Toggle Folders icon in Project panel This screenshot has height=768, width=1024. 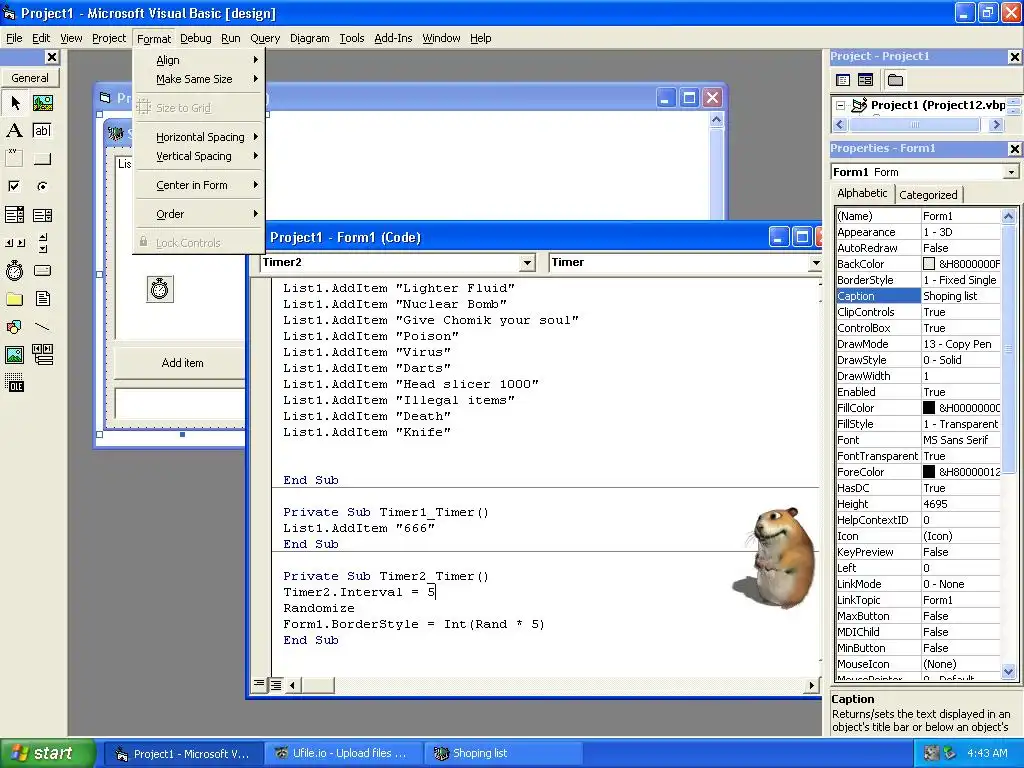tap(895, 80)
